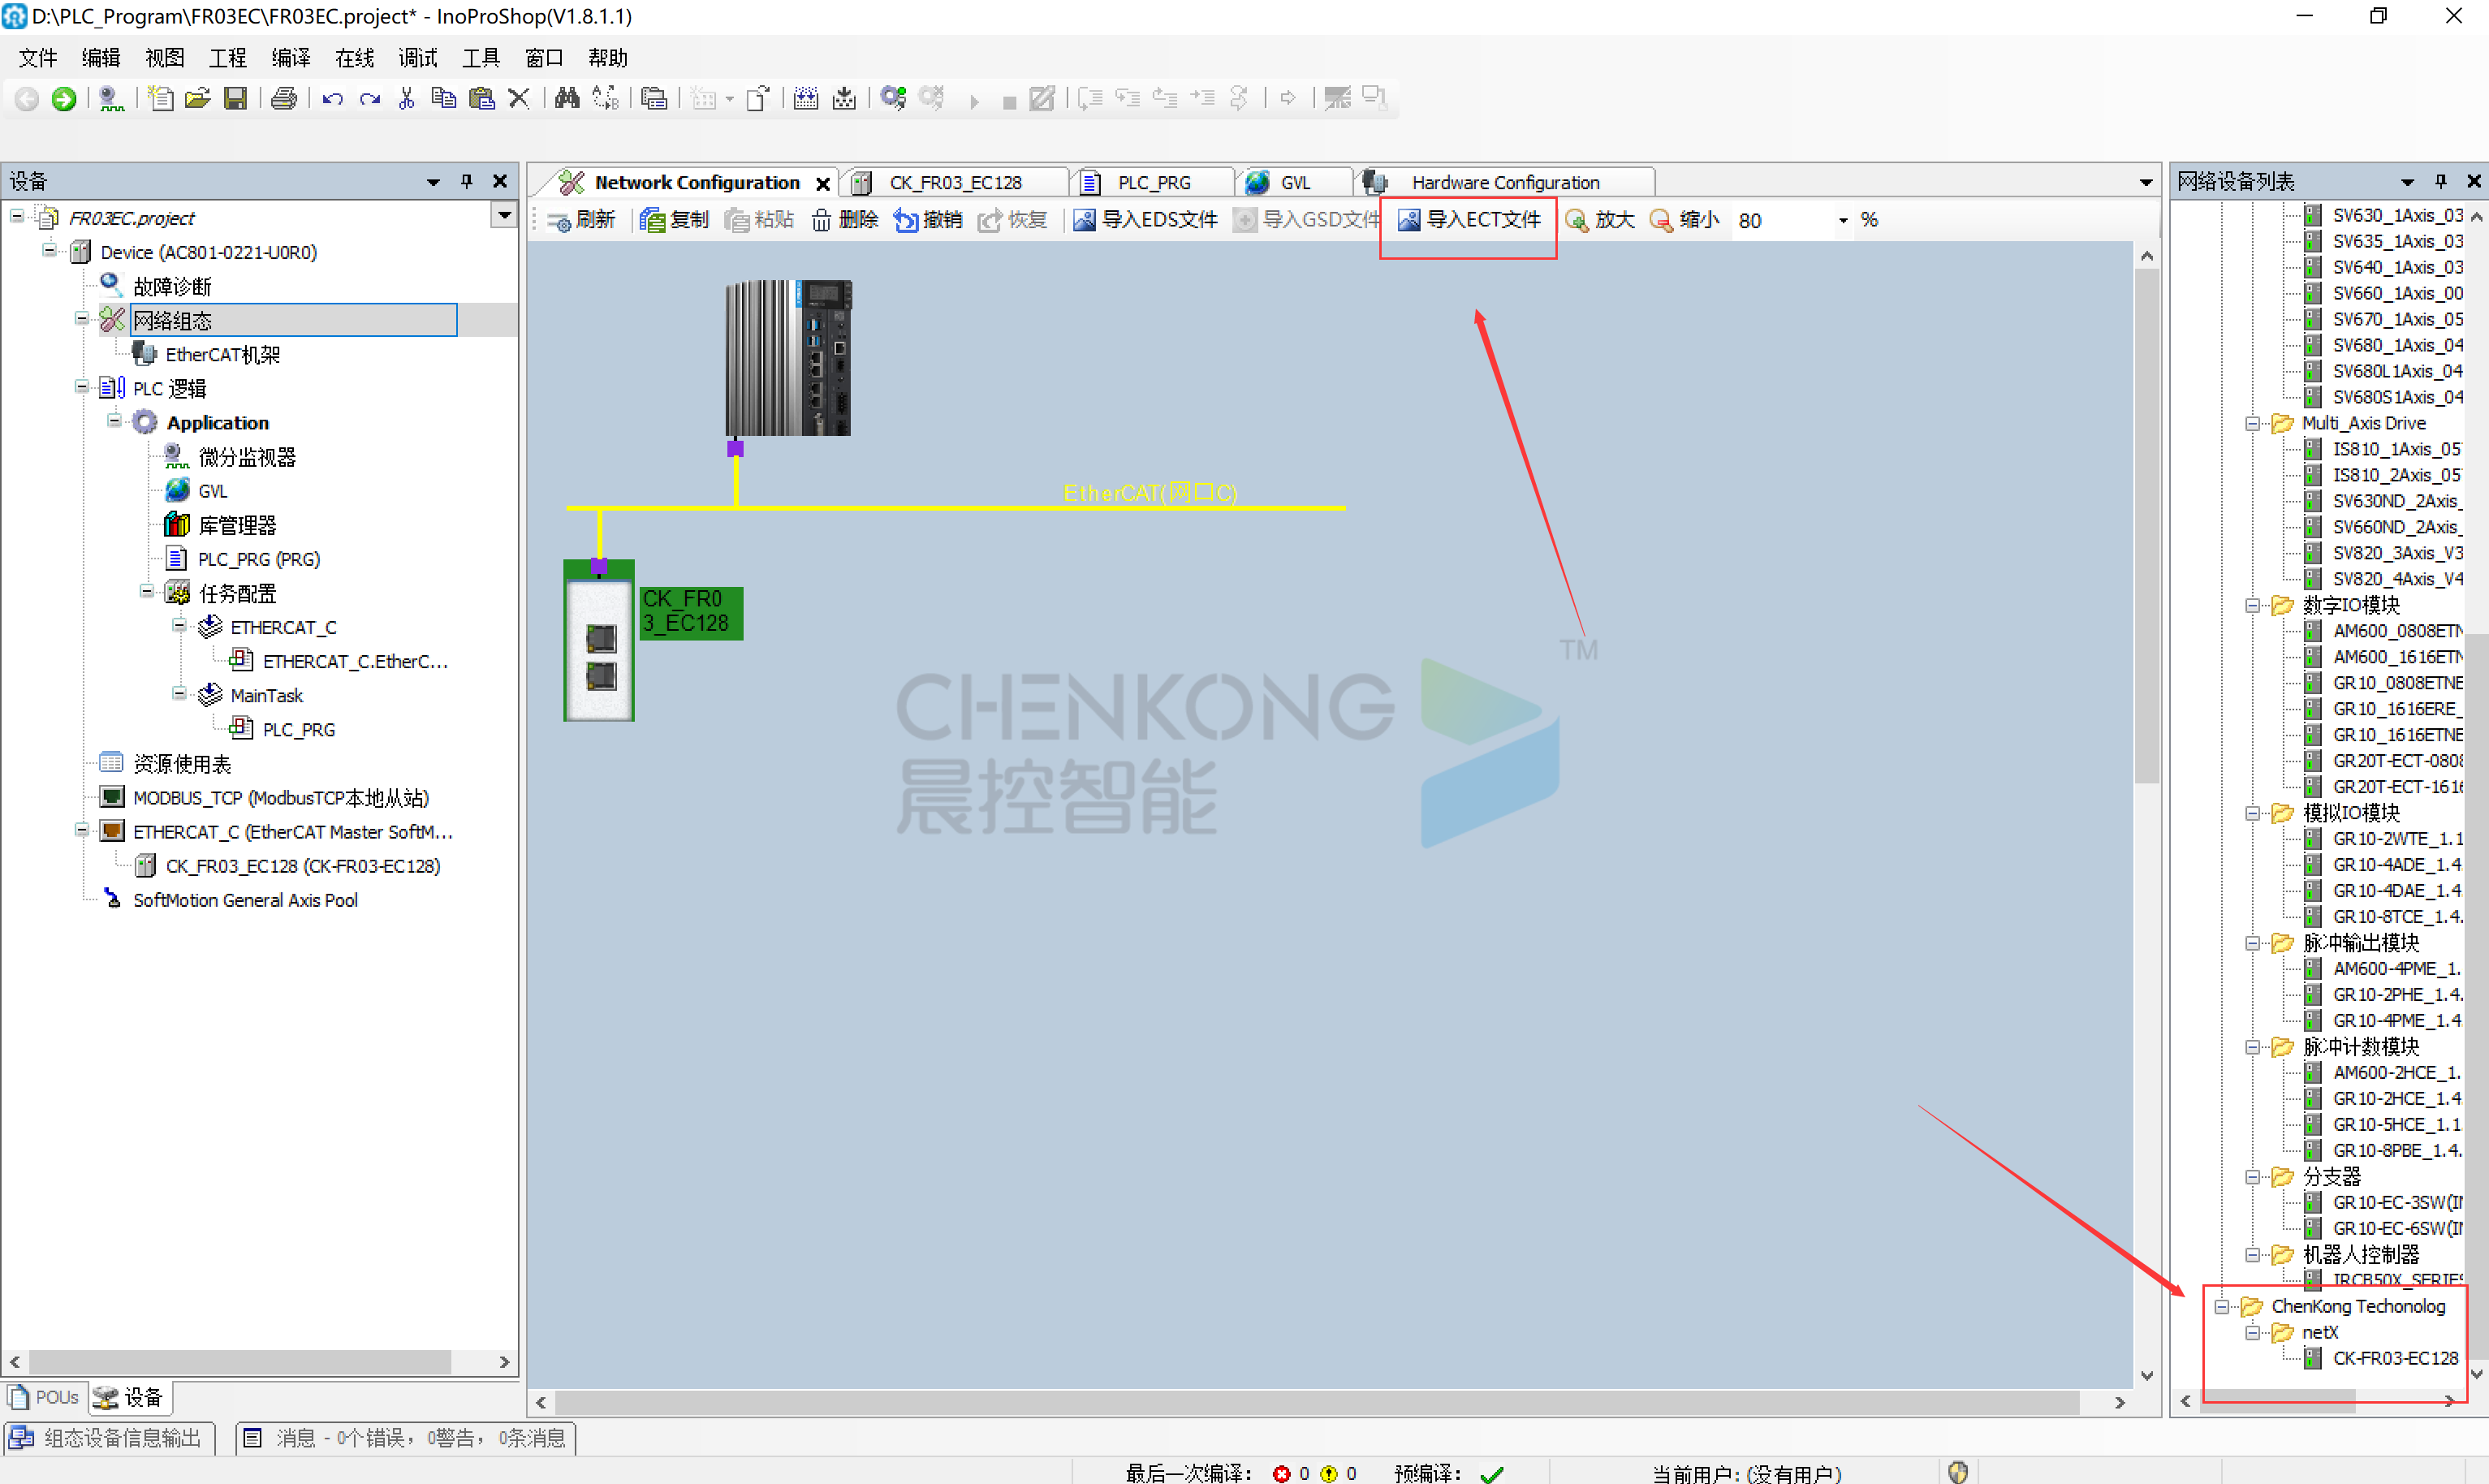This screenshot has height=1484, width=2489.
Task: Click the 刷新 refresh icon
Action: pos(559,220)
